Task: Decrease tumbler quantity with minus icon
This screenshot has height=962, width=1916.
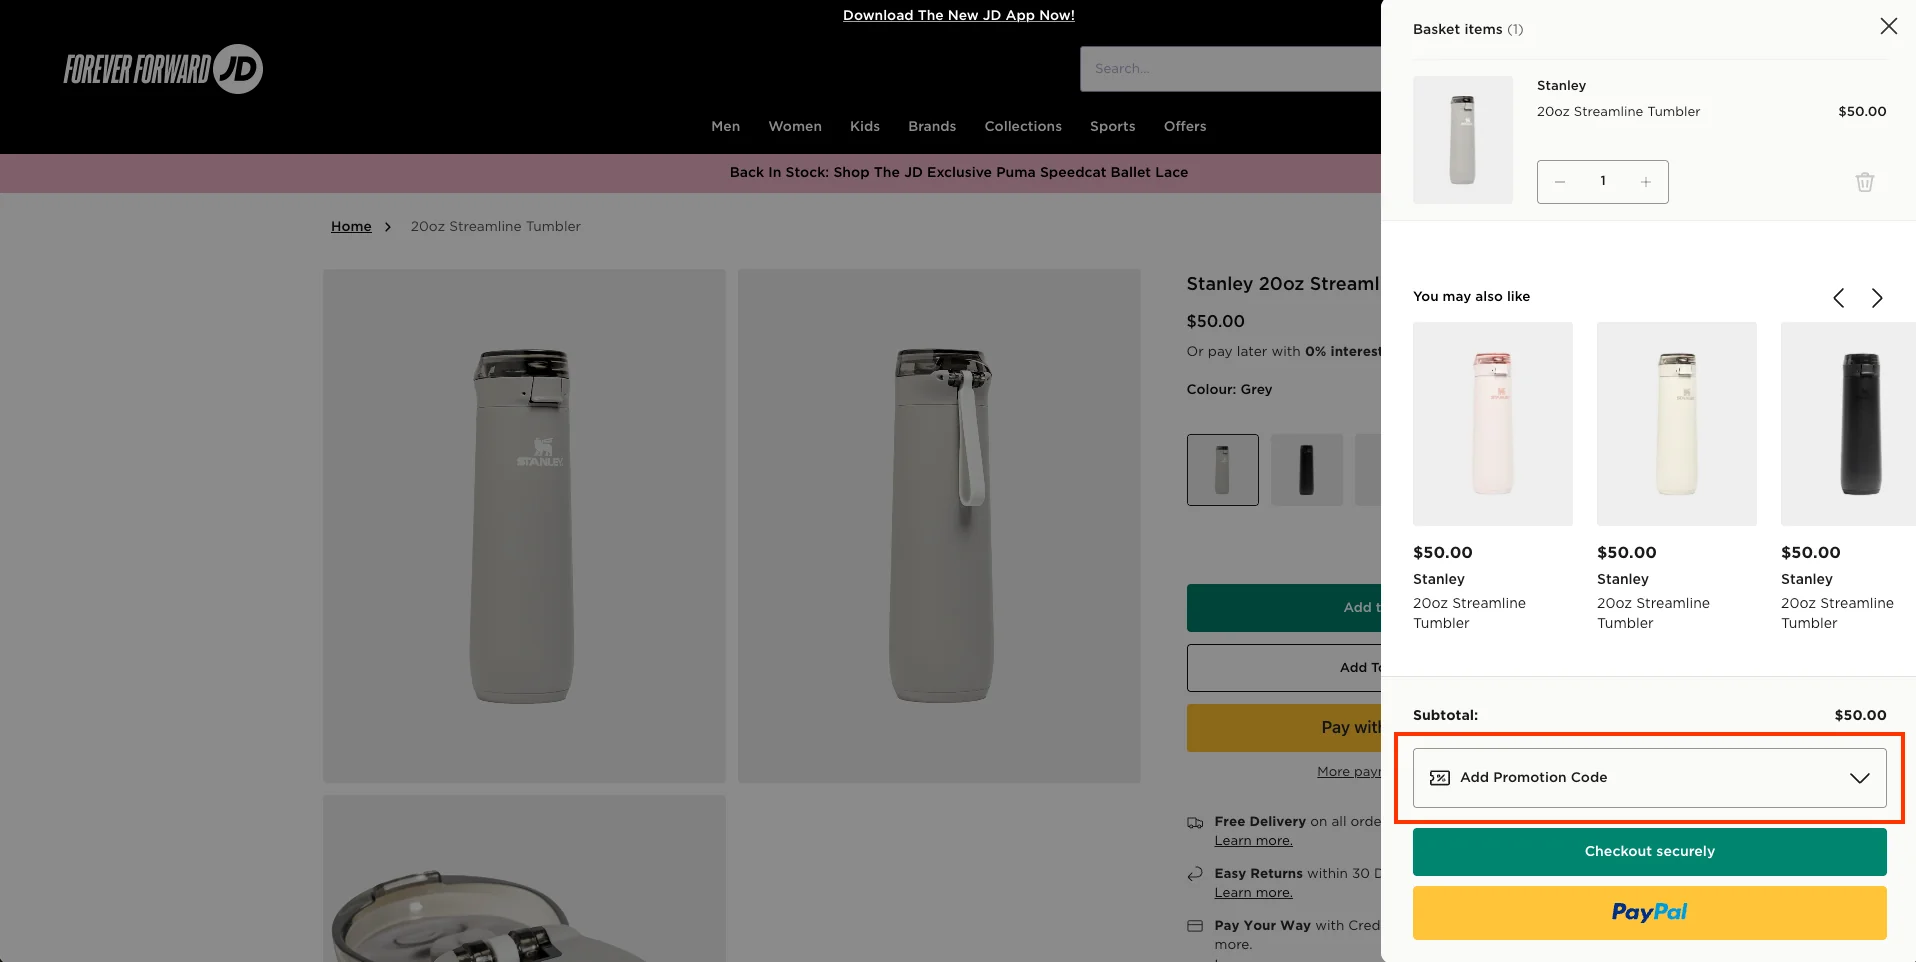Action: coord(1560,182)
